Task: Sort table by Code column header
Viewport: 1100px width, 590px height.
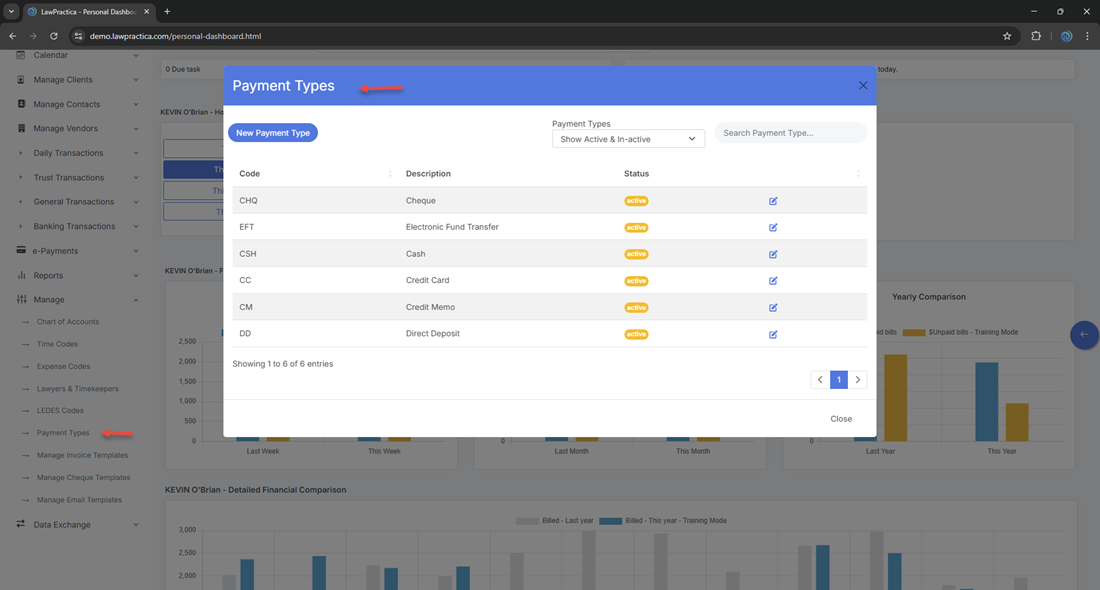Action: point(249,174)
